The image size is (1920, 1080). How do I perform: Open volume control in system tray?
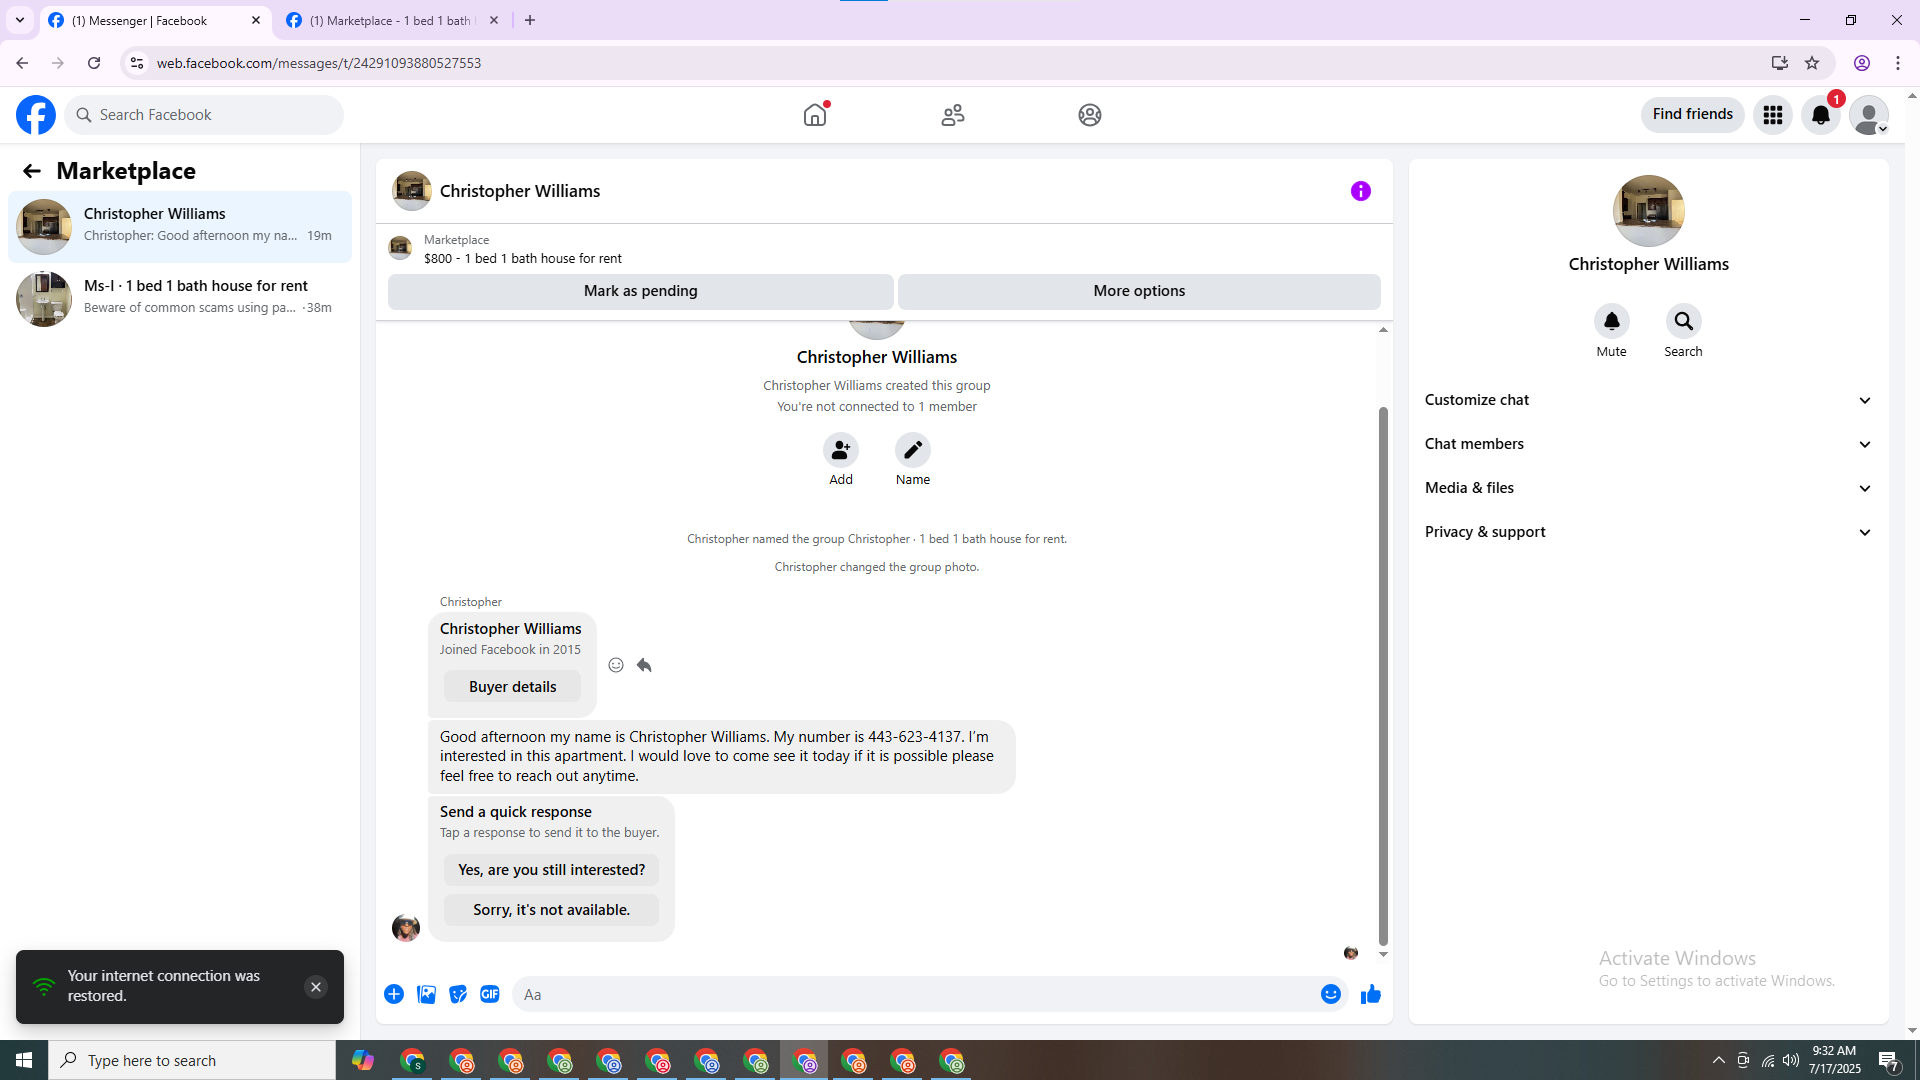[x=1791, y=1060]
